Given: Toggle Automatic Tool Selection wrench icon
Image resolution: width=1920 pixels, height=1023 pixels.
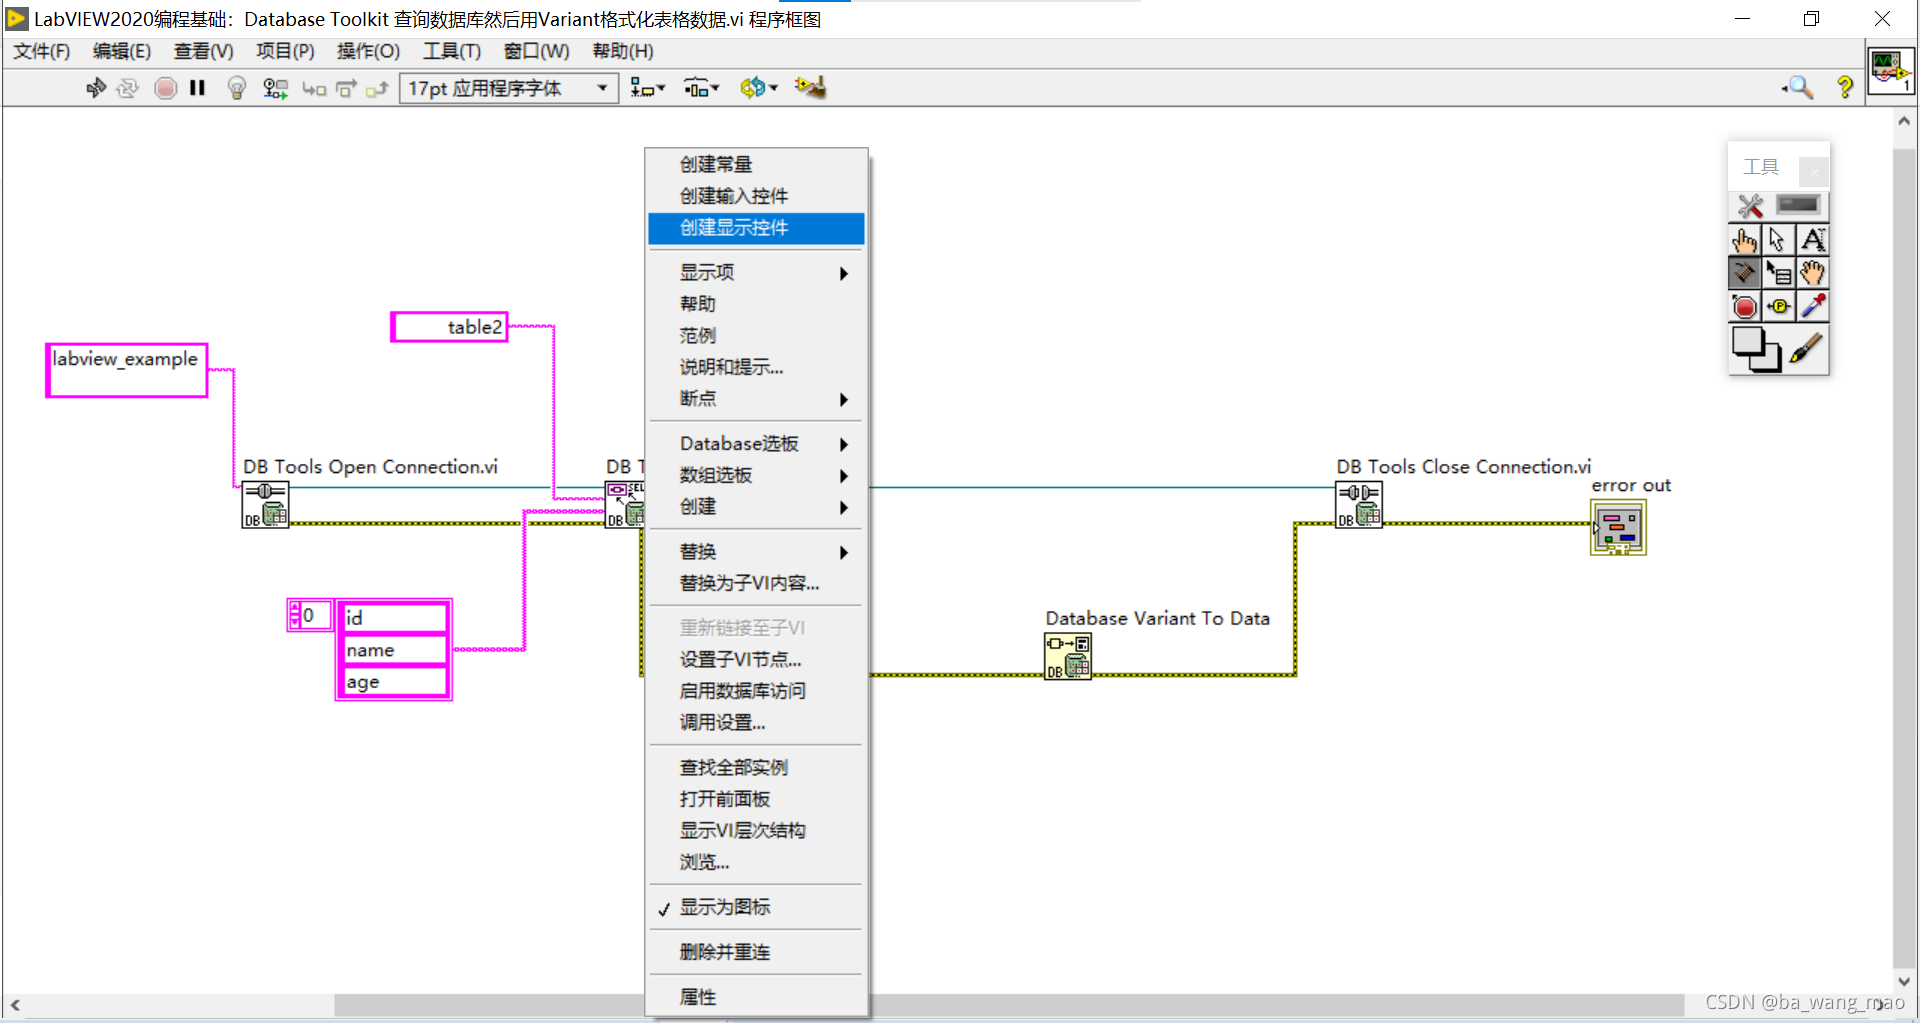Looking at the screenshot, I should [x=1750, y=206].
